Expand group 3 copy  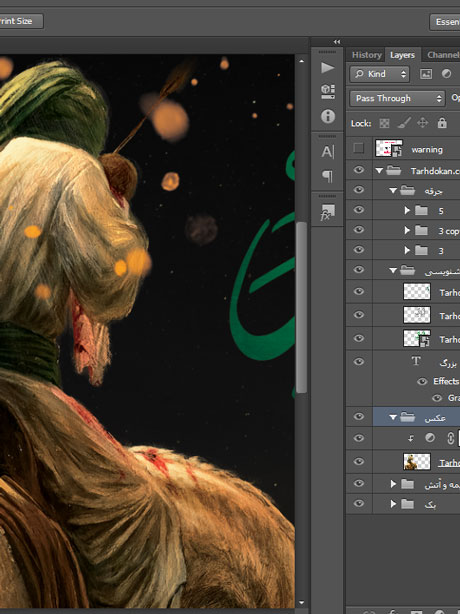coord(407,230)
